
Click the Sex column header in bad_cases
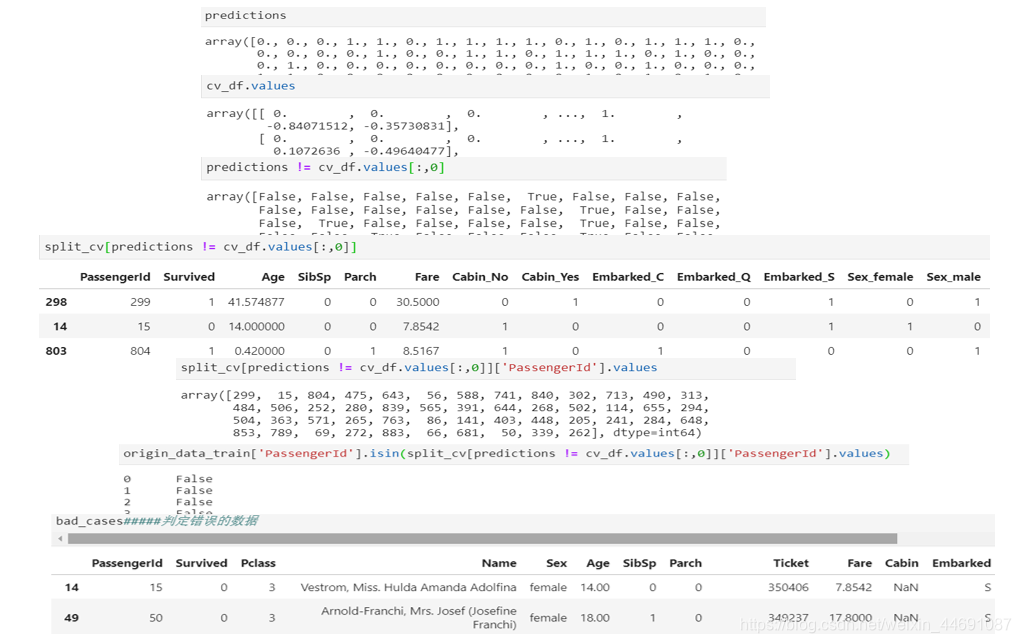point(556,564)
